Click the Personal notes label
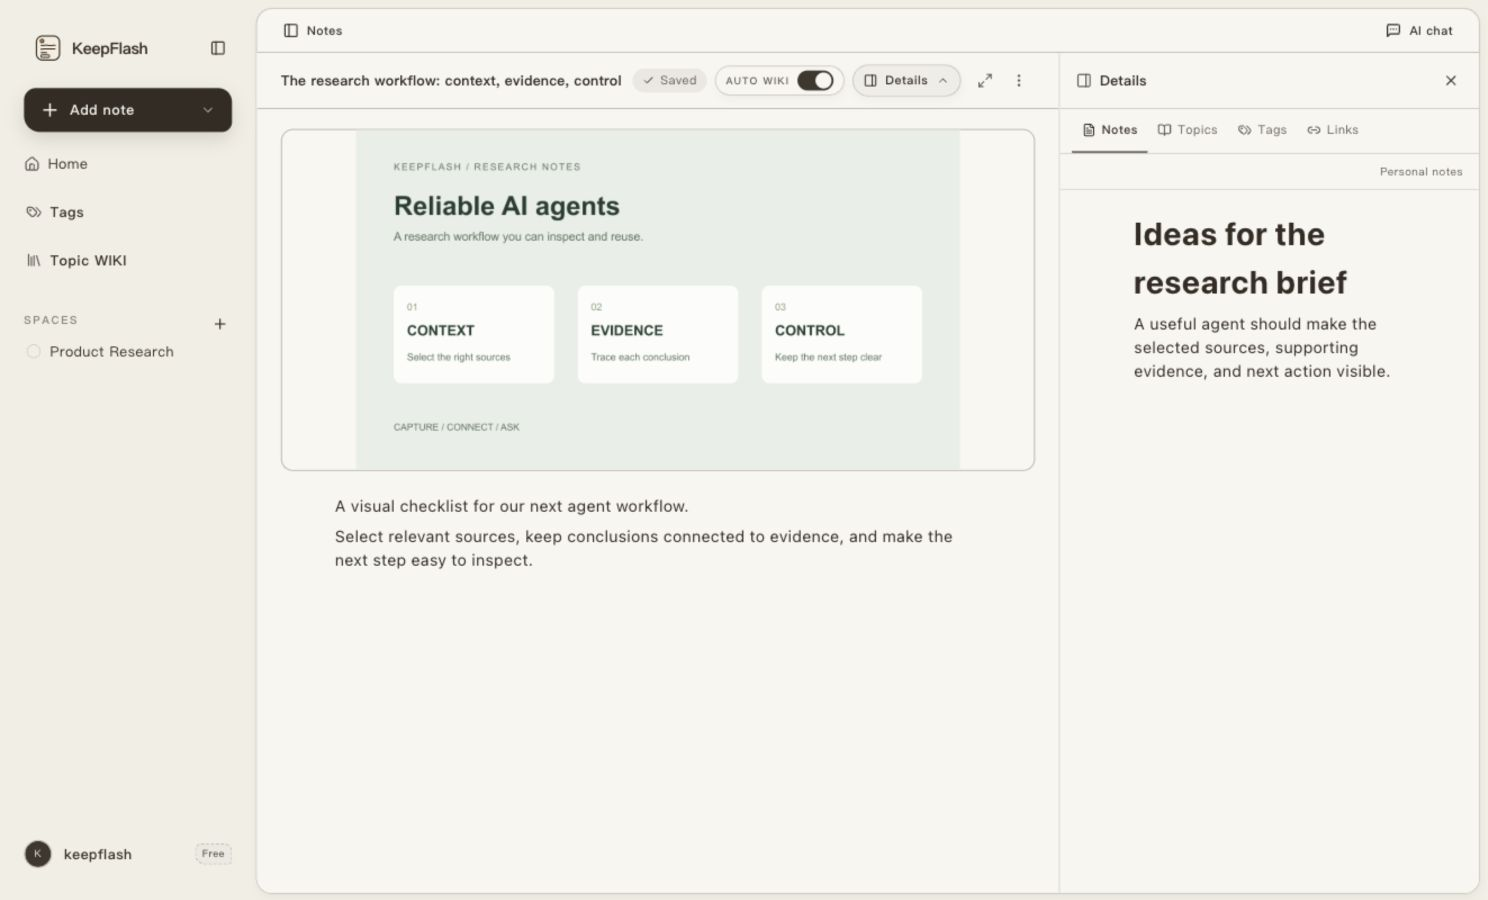The image size is (1488, 900). (1421, 172)
